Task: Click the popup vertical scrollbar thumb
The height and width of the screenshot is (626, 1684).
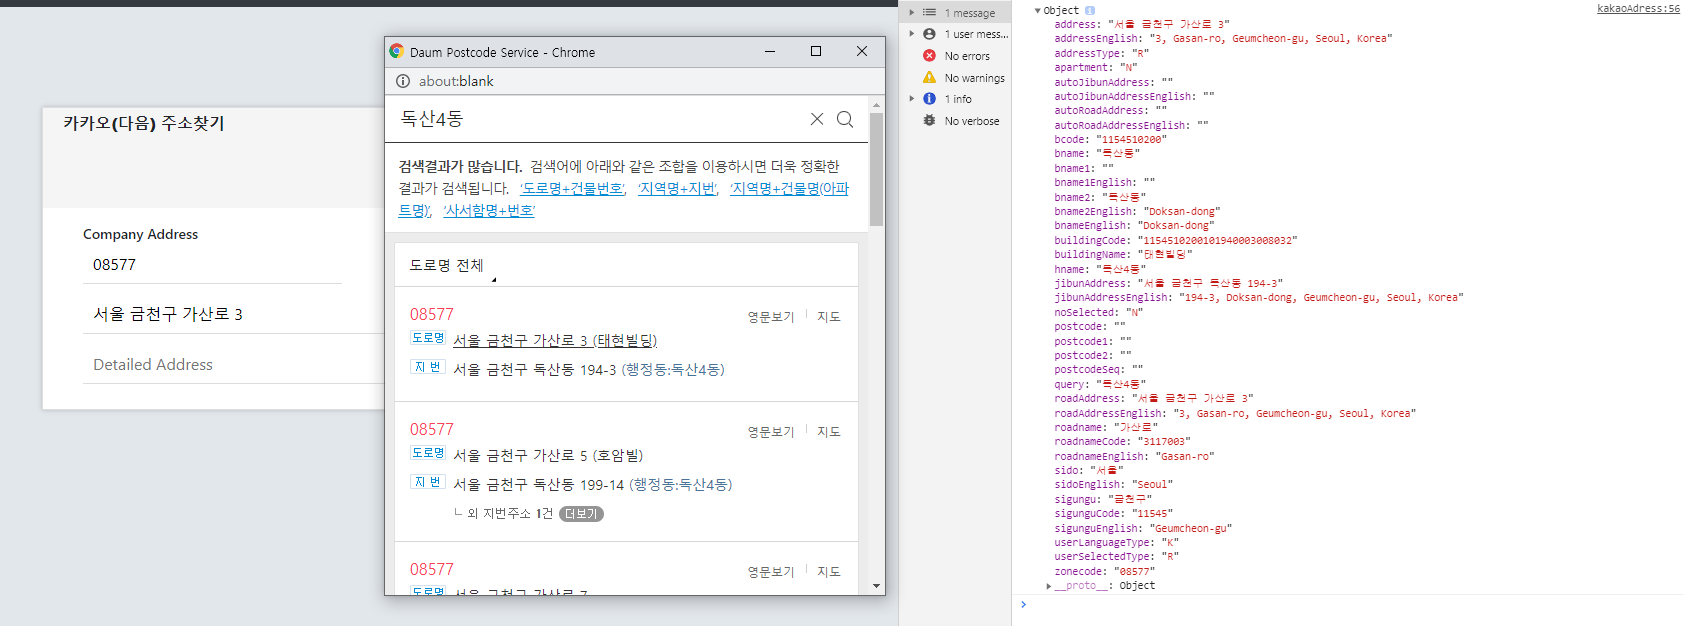Action: [x=876, y=169]
